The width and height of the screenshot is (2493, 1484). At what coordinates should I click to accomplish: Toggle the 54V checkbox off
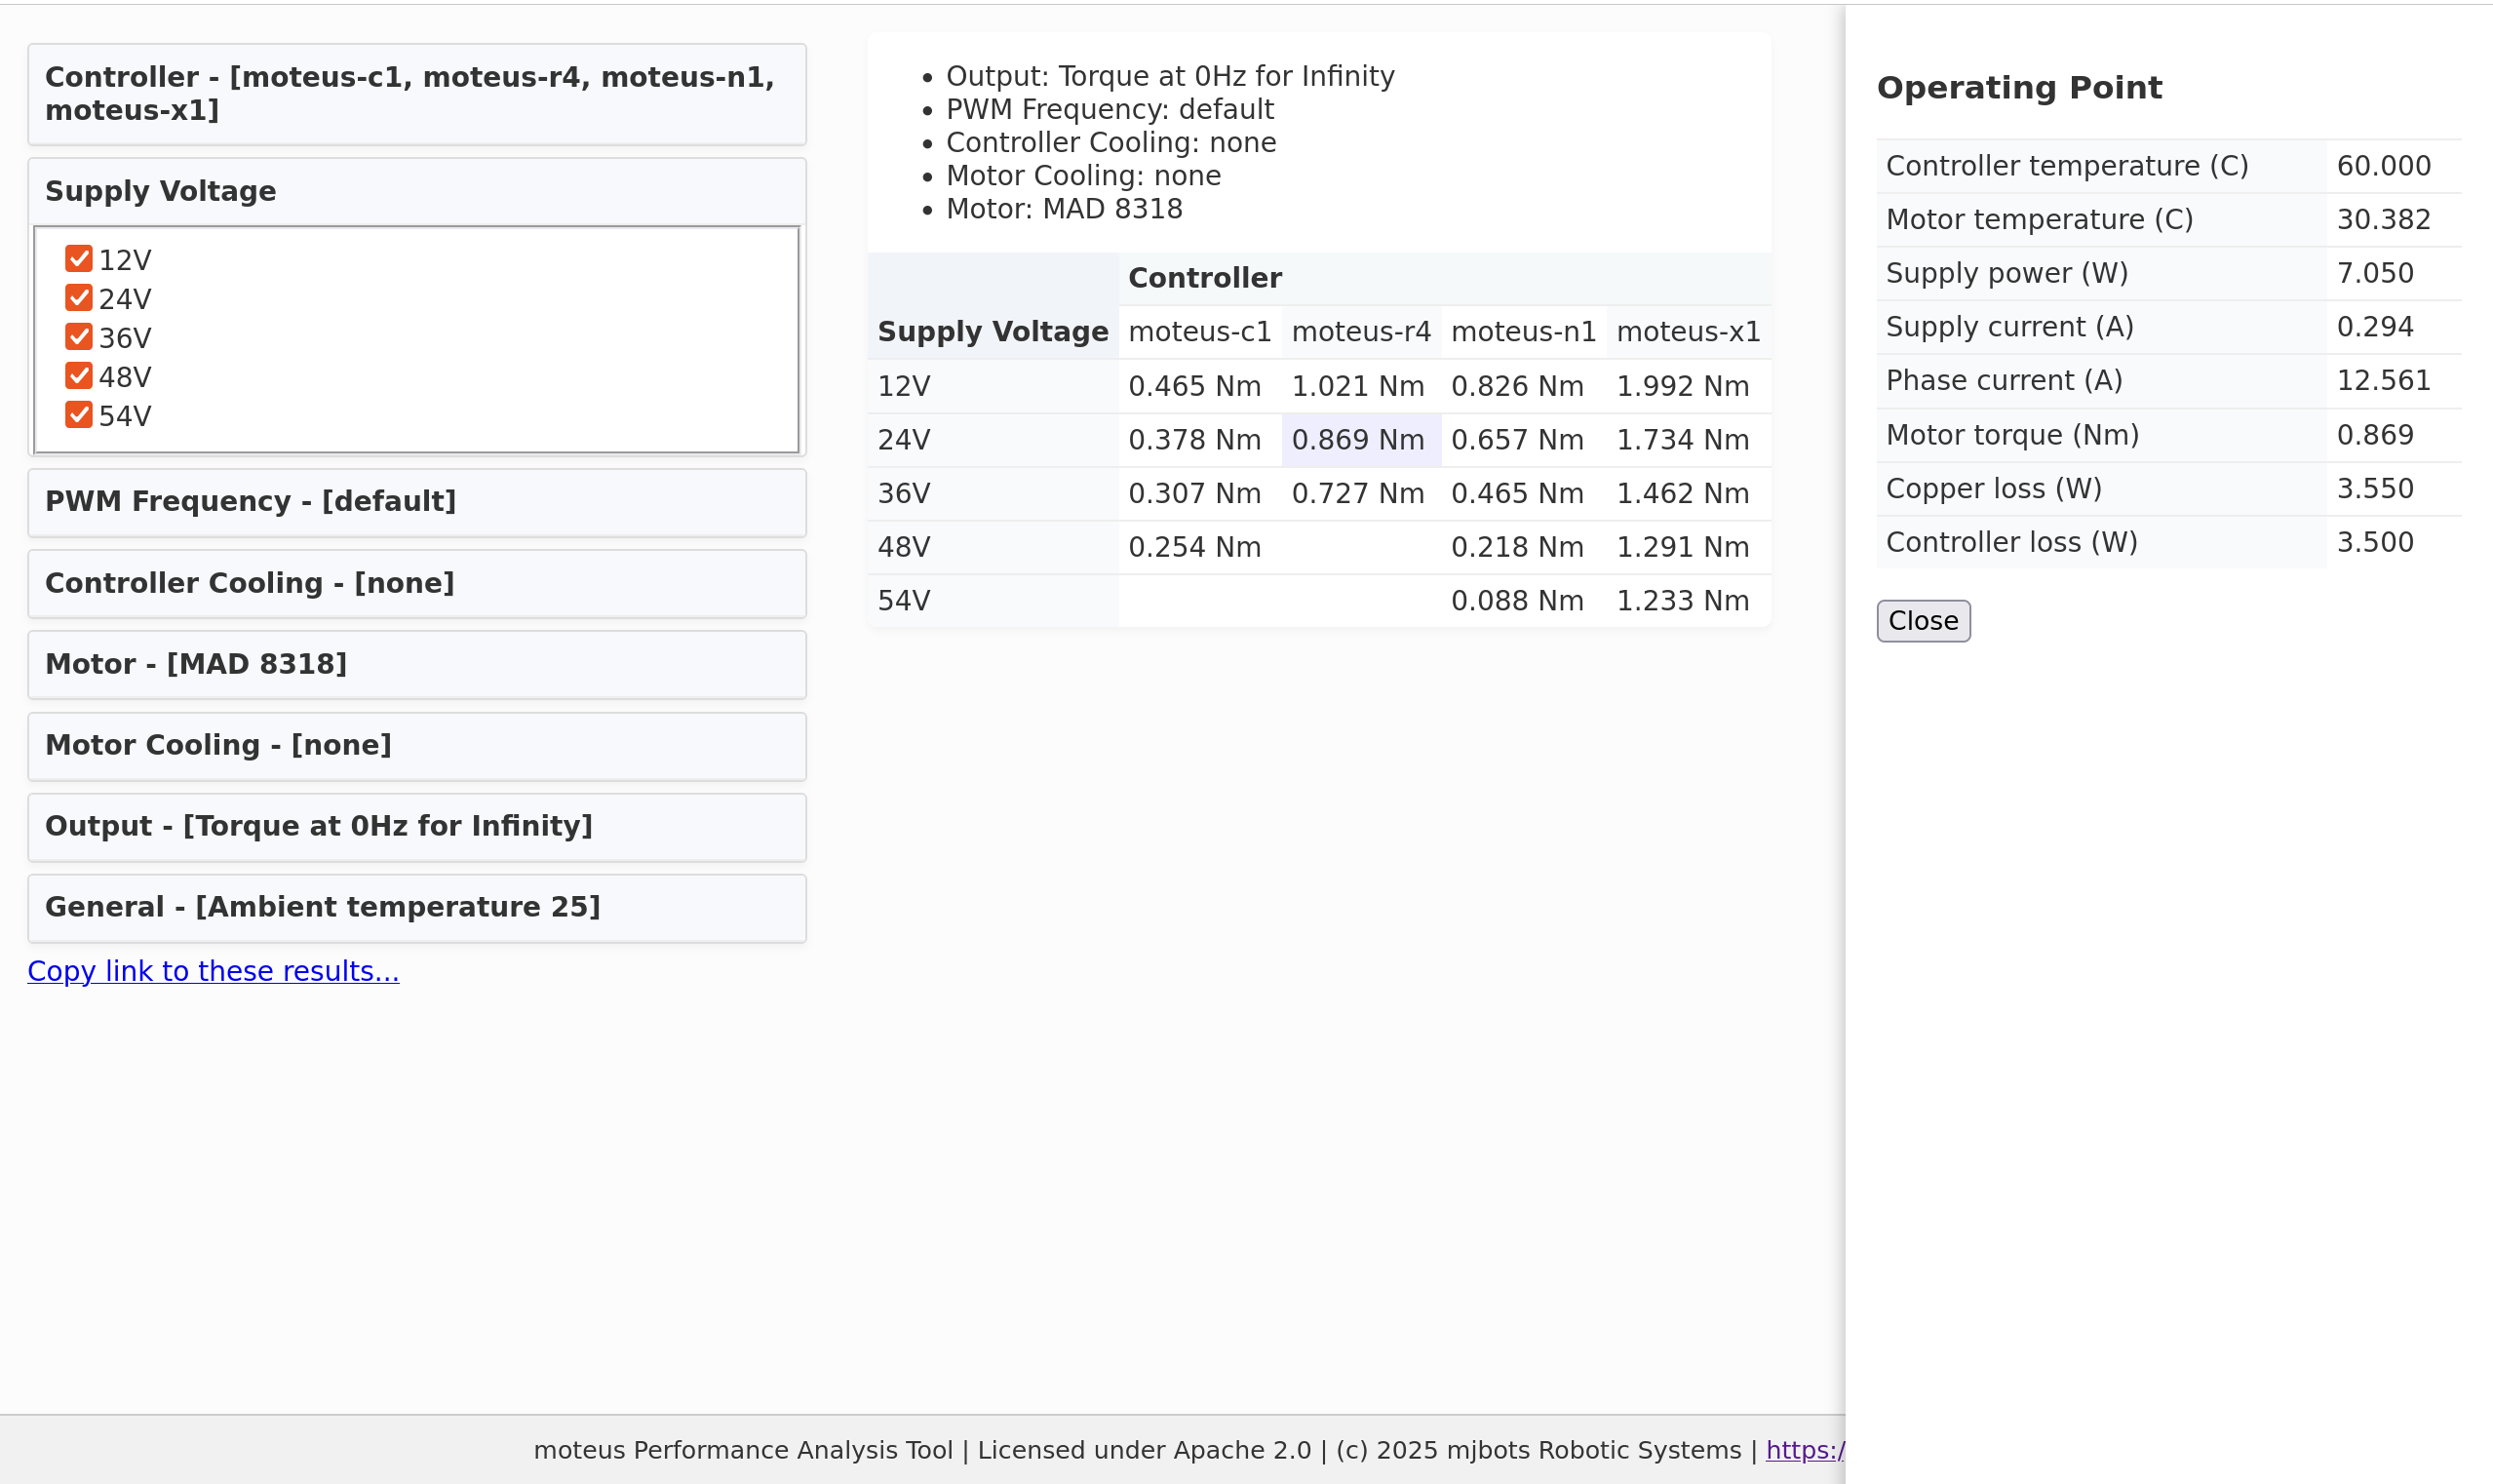[78, 415]
